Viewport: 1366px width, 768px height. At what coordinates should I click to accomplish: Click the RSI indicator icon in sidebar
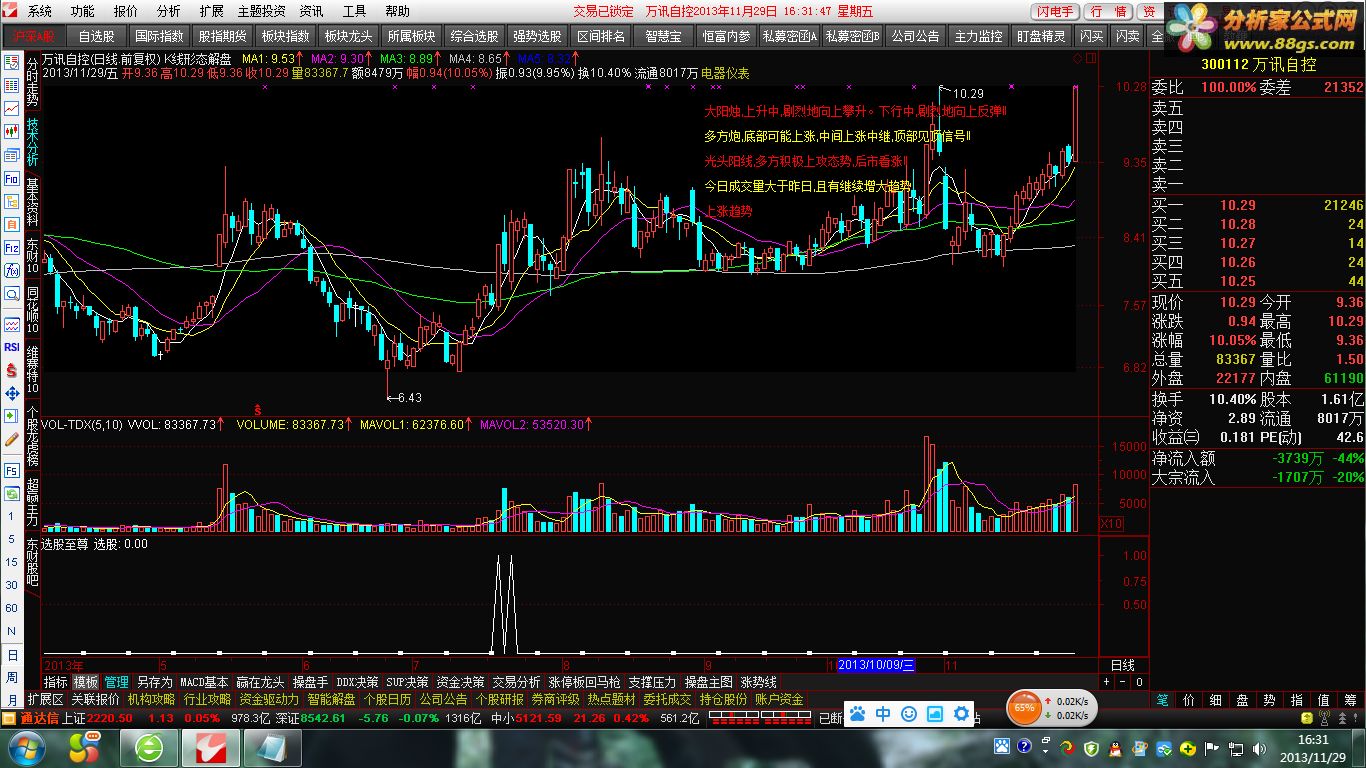point(12,346)
